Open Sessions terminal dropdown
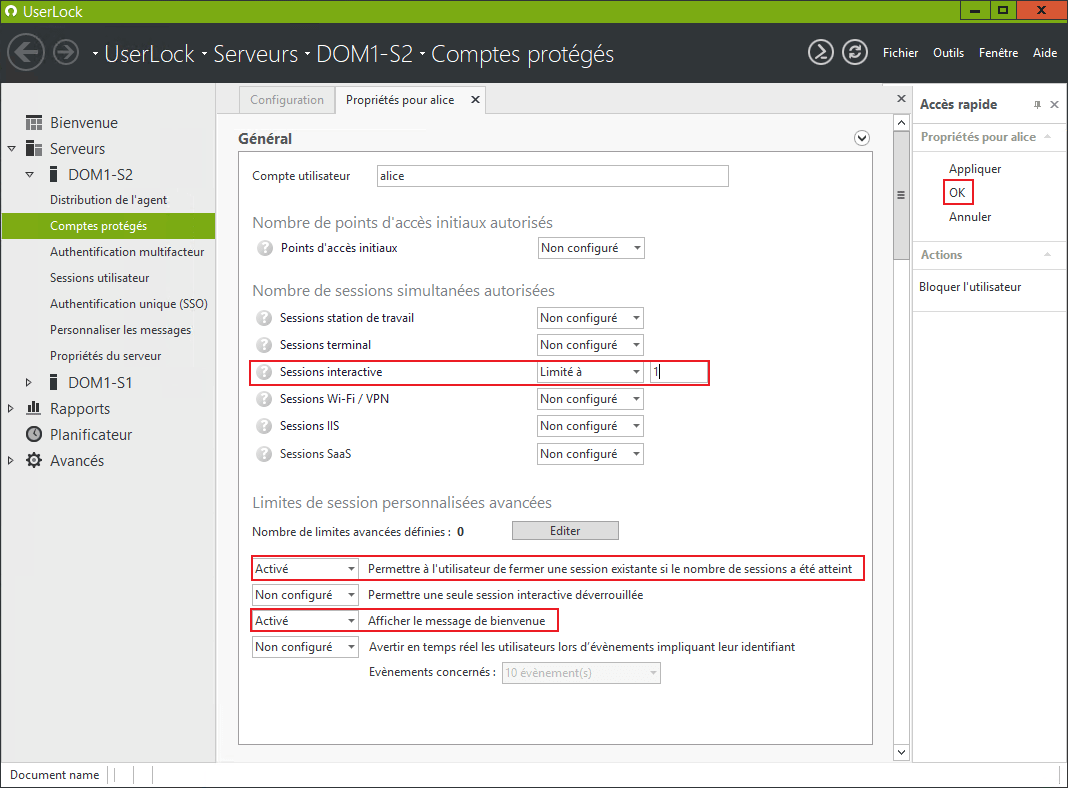This screenshot has width=1068, height=788. click(590, 345)
